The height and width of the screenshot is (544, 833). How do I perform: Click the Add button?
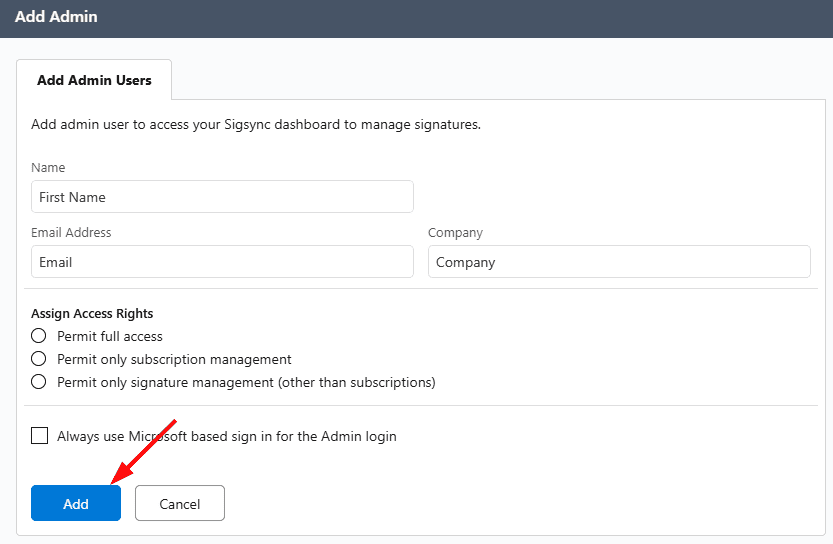pyautogui.click(x=76, y=504)
